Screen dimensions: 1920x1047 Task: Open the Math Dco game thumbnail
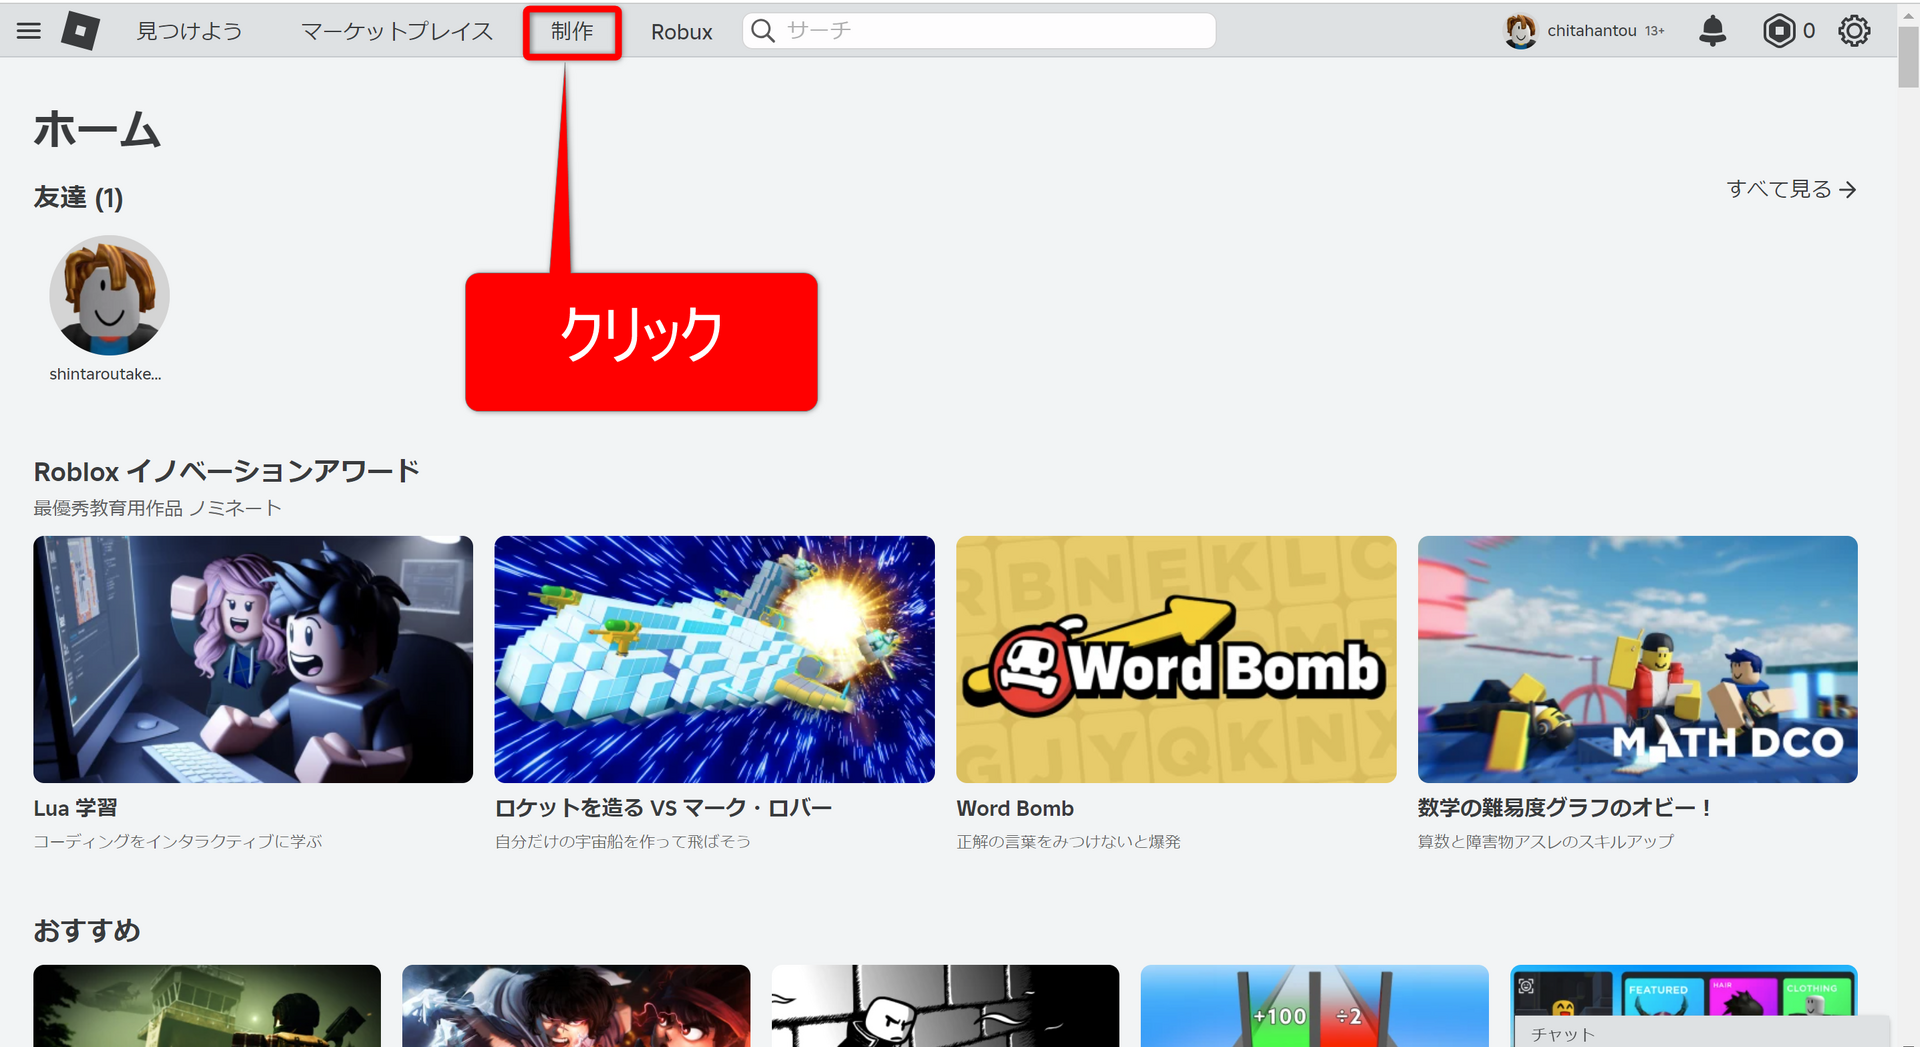tap(1637, 659)
